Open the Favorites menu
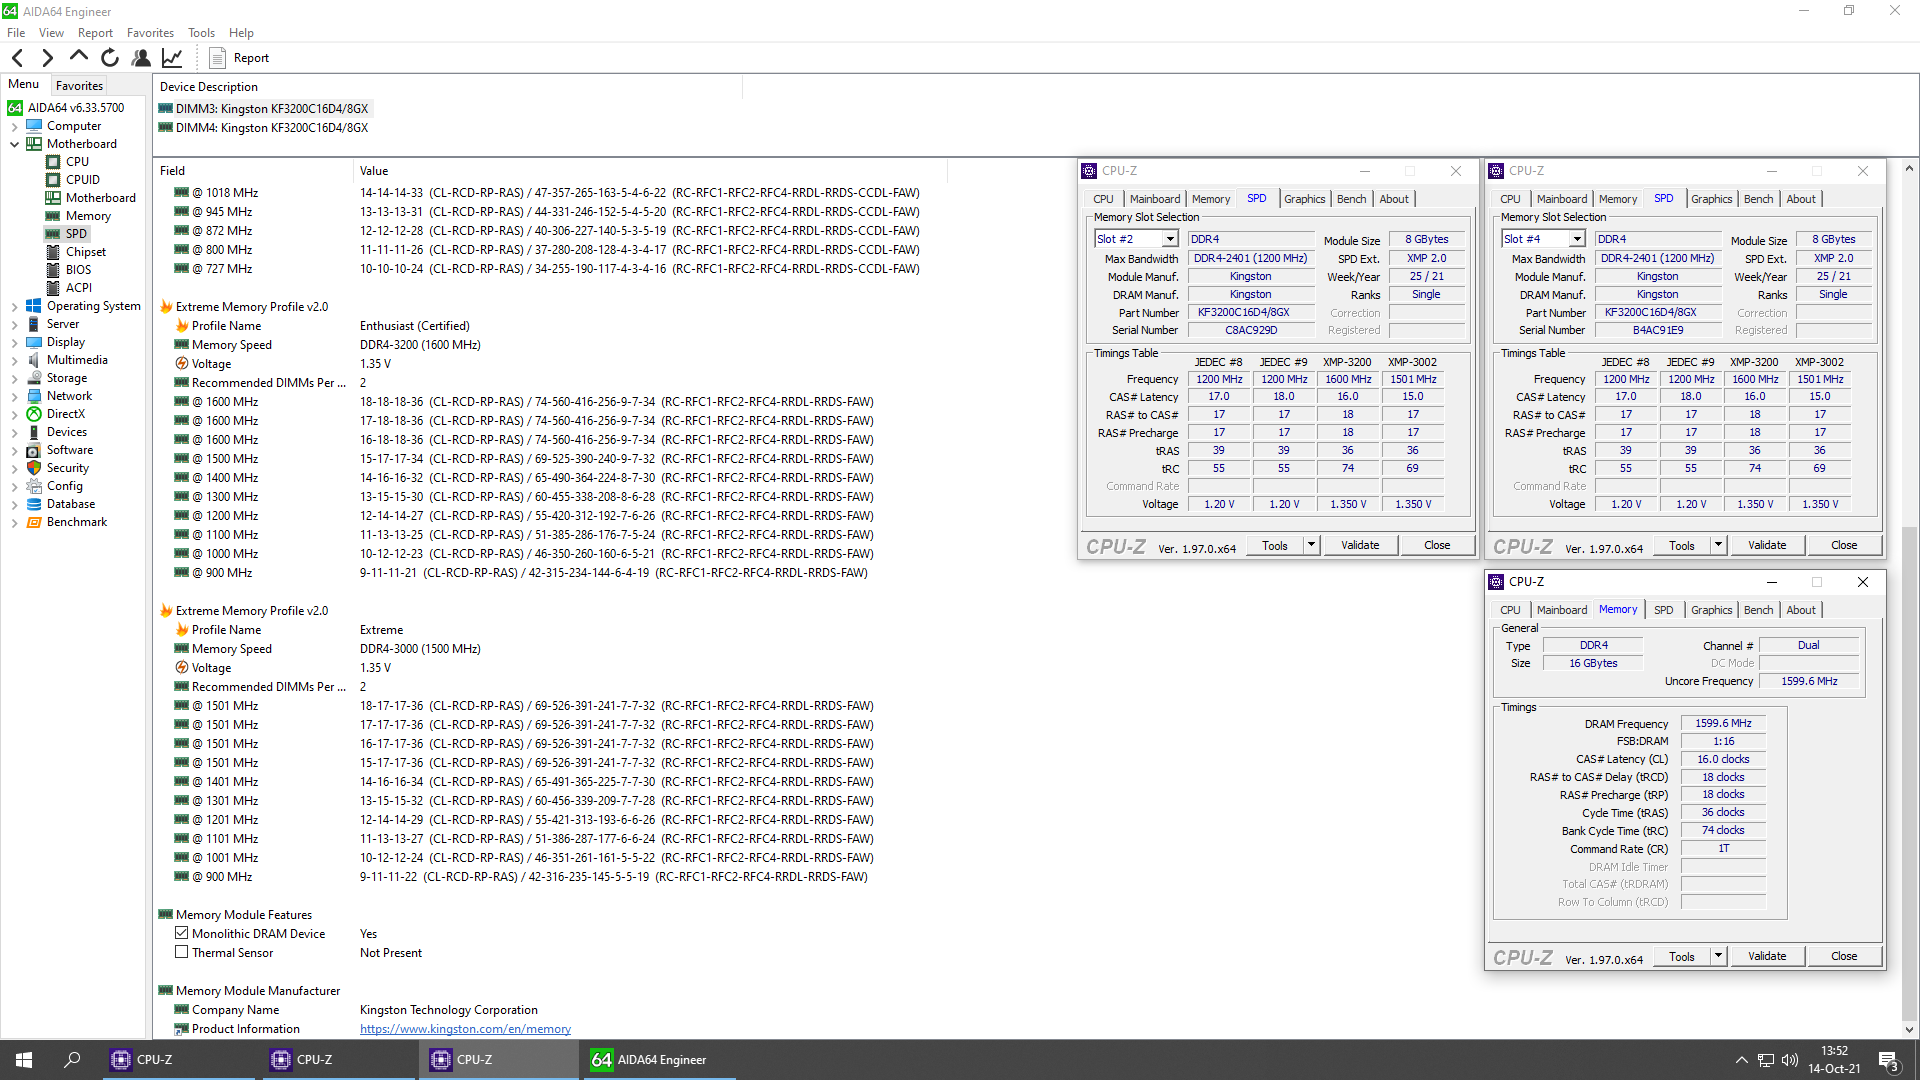Image resolution: width=1920 pixels, height=1080 pixels. (x=150, y=33)
